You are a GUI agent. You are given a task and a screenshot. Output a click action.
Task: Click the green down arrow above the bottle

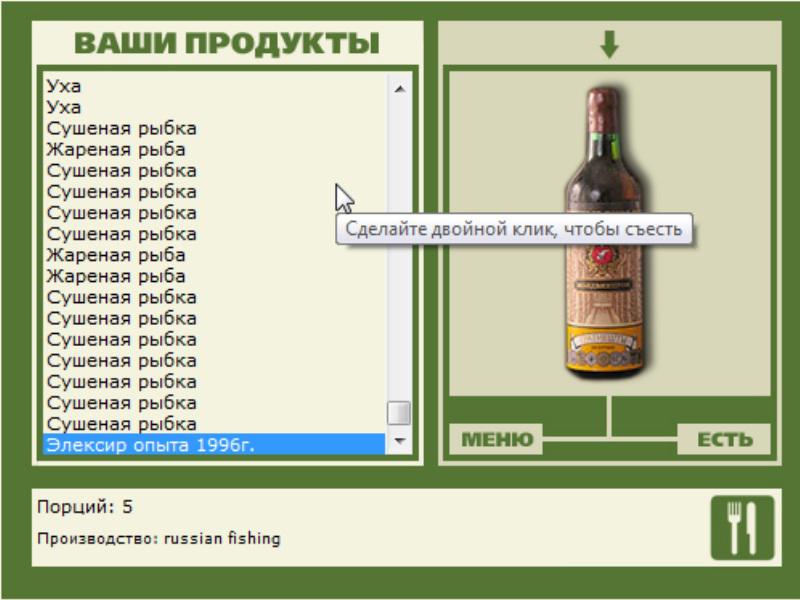coord(609,44)
